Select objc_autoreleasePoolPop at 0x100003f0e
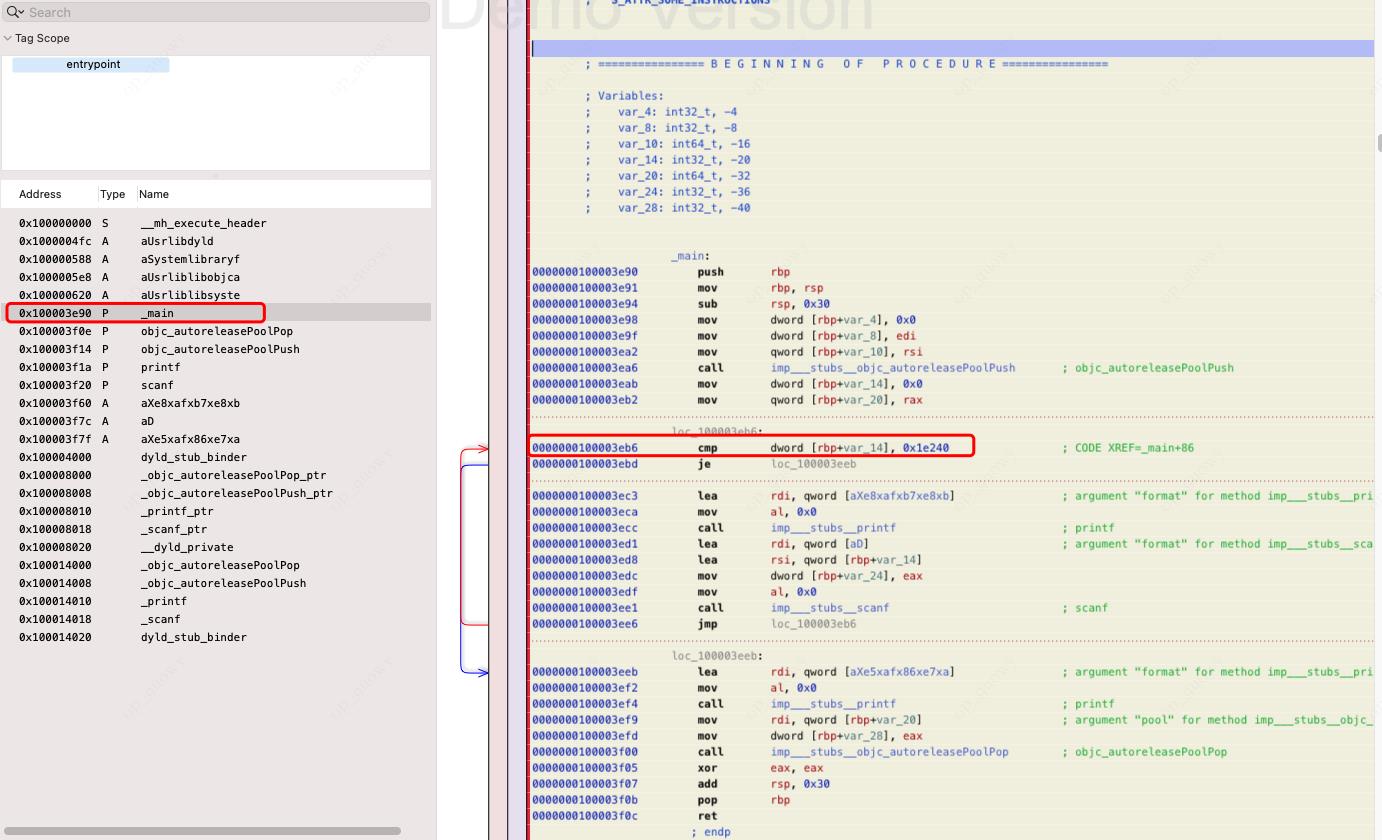The width and height of the screenshot is (1382, 840). tap(216, 331)
